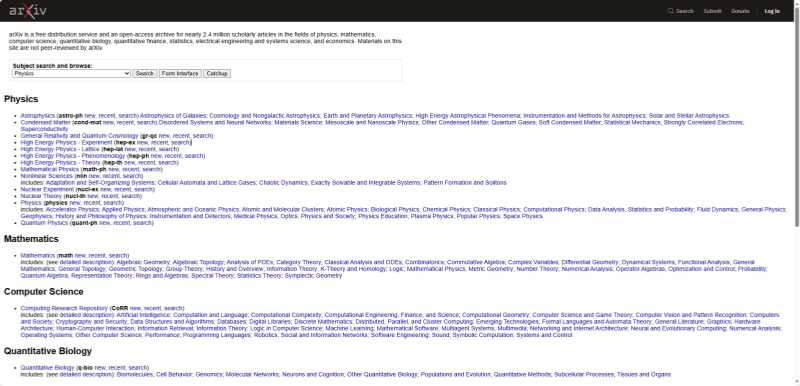This screenshot has height=386, width=800.
Task: Open High Energy Physics - Lattice link
Action: point(60,149)
